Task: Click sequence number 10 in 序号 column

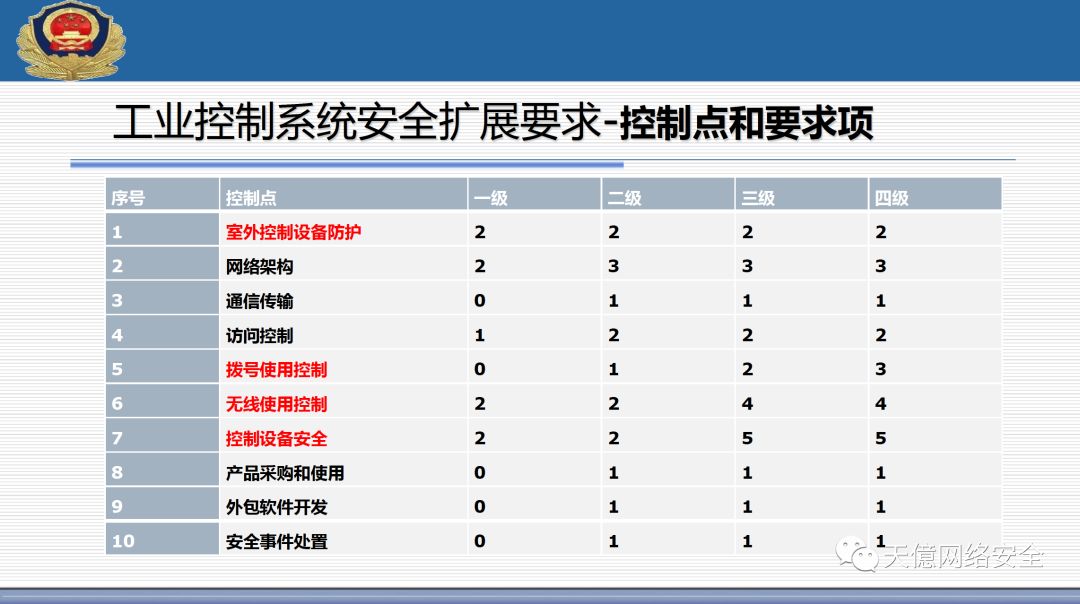Action: [123, 541]
